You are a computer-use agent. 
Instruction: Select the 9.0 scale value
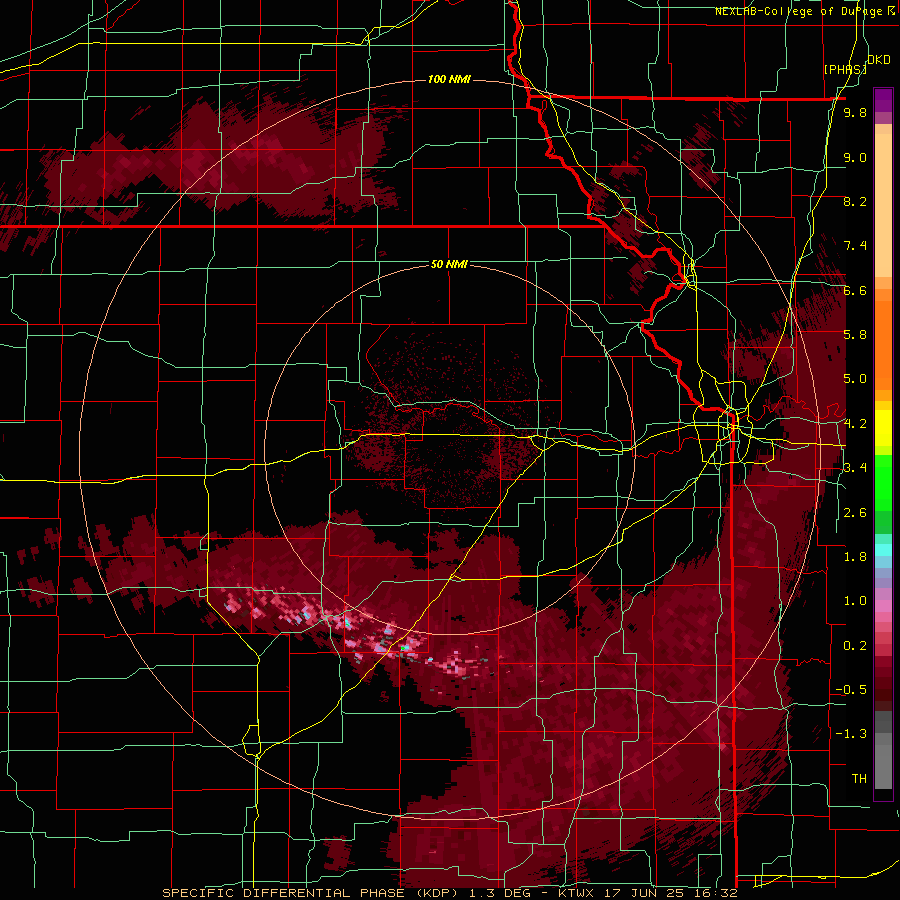pyautogui.click(x=855, y=157)
